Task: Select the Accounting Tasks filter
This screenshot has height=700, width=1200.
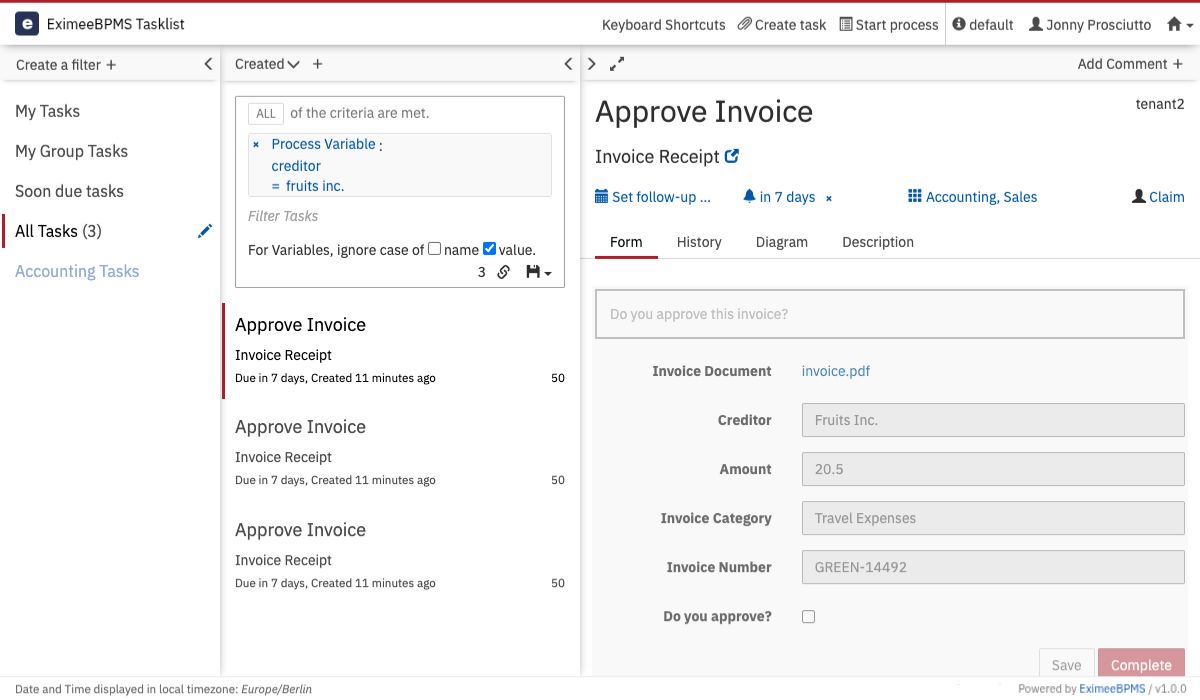Action: [77, 271]
